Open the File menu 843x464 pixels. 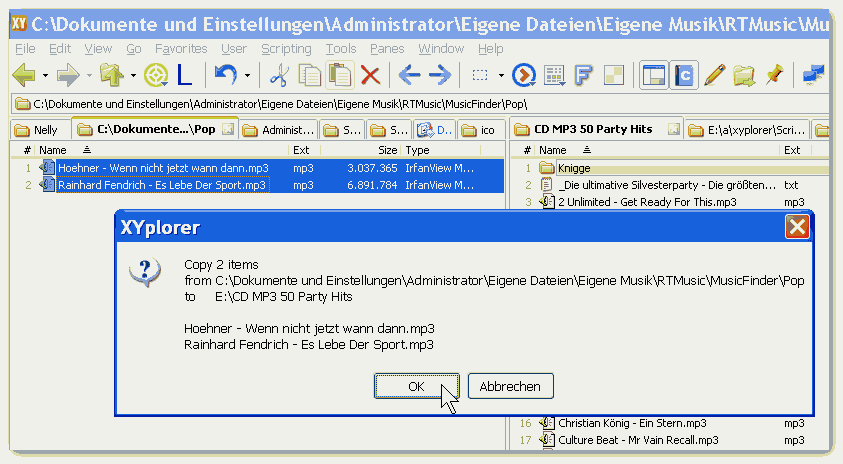(x=25, y=49)
